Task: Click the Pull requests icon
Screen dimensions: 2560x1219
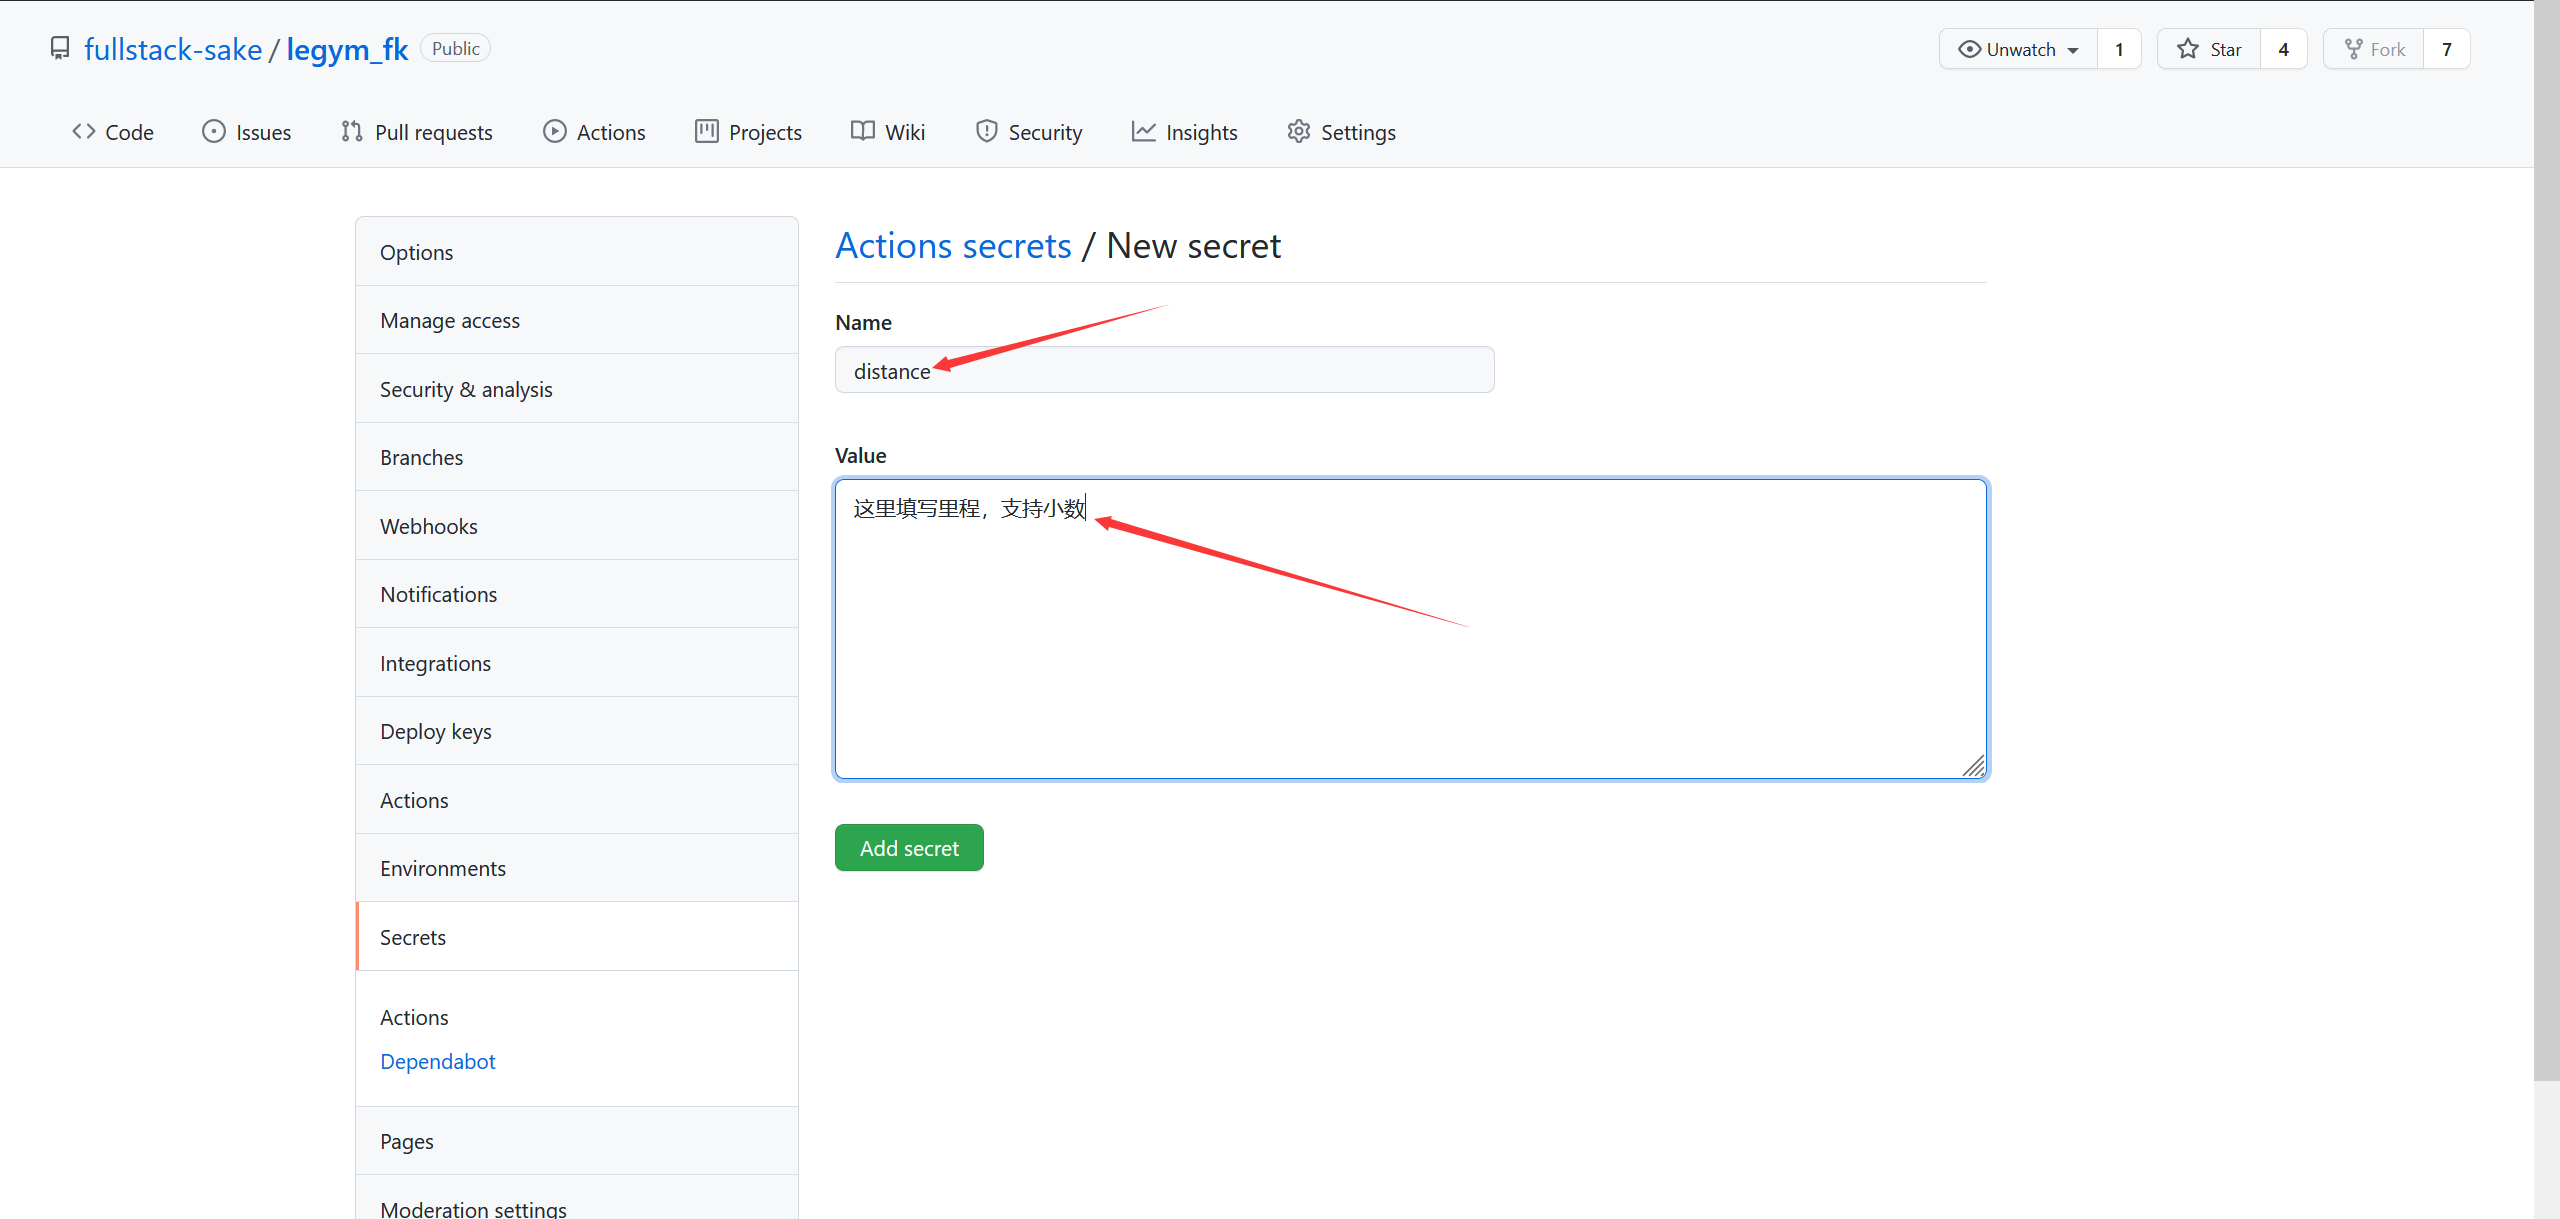Action: tap(351, 132)
